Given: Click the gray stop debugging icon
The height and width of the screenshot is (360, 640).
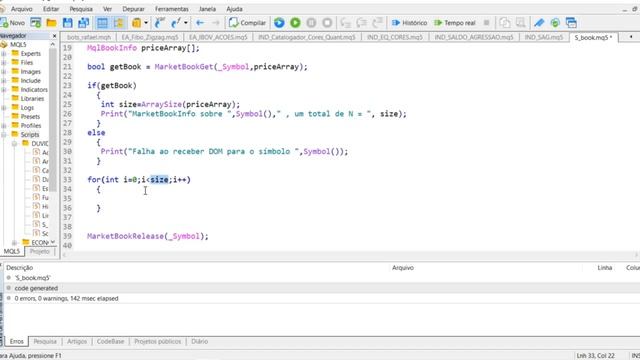Looking at the screenshot, I should (327, 23).
